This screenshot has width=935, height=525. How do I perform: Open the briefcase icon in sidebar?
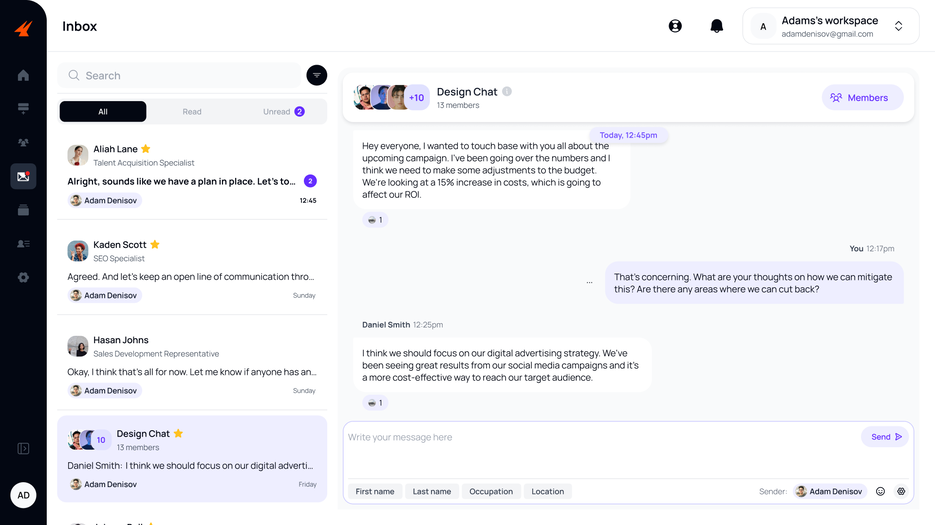pos(23,210)
